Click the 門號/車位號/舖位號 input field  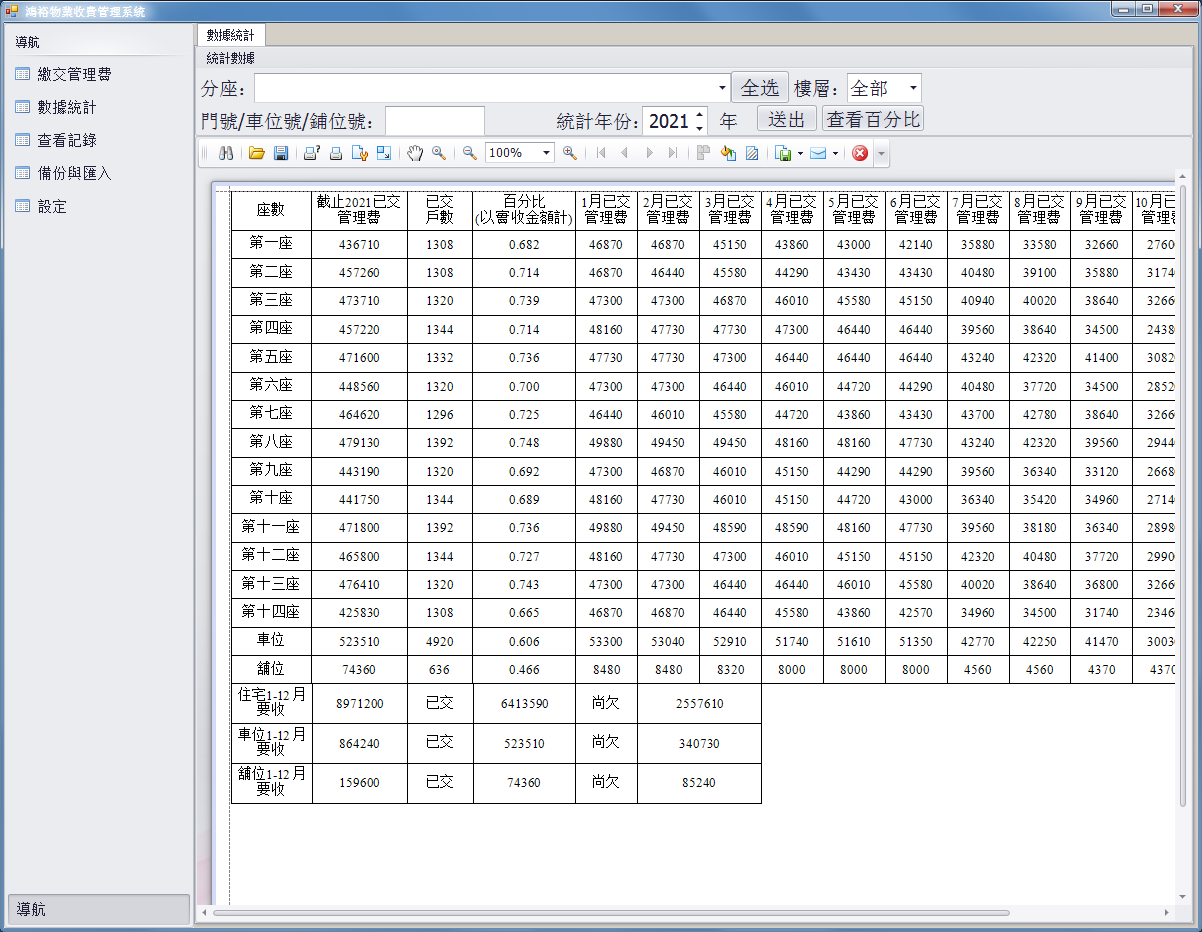click(435, 121)
